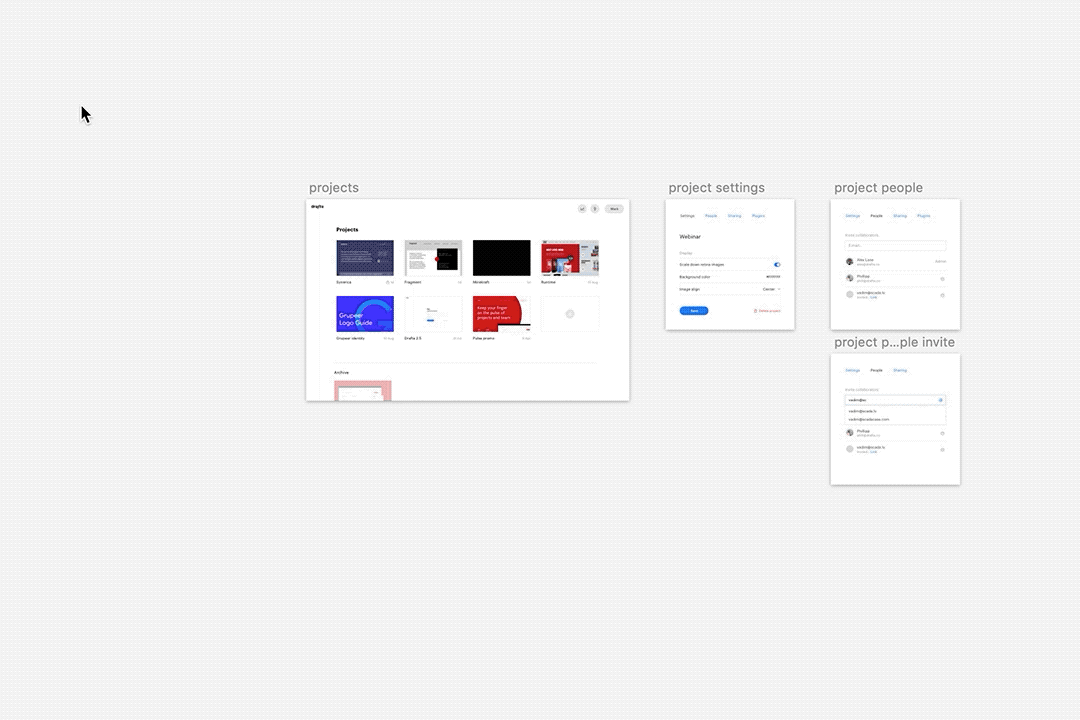The width and height of the screenshot is (1080, 720).
Task: Clear the invite field using the x icon
Action: (940, 400)
